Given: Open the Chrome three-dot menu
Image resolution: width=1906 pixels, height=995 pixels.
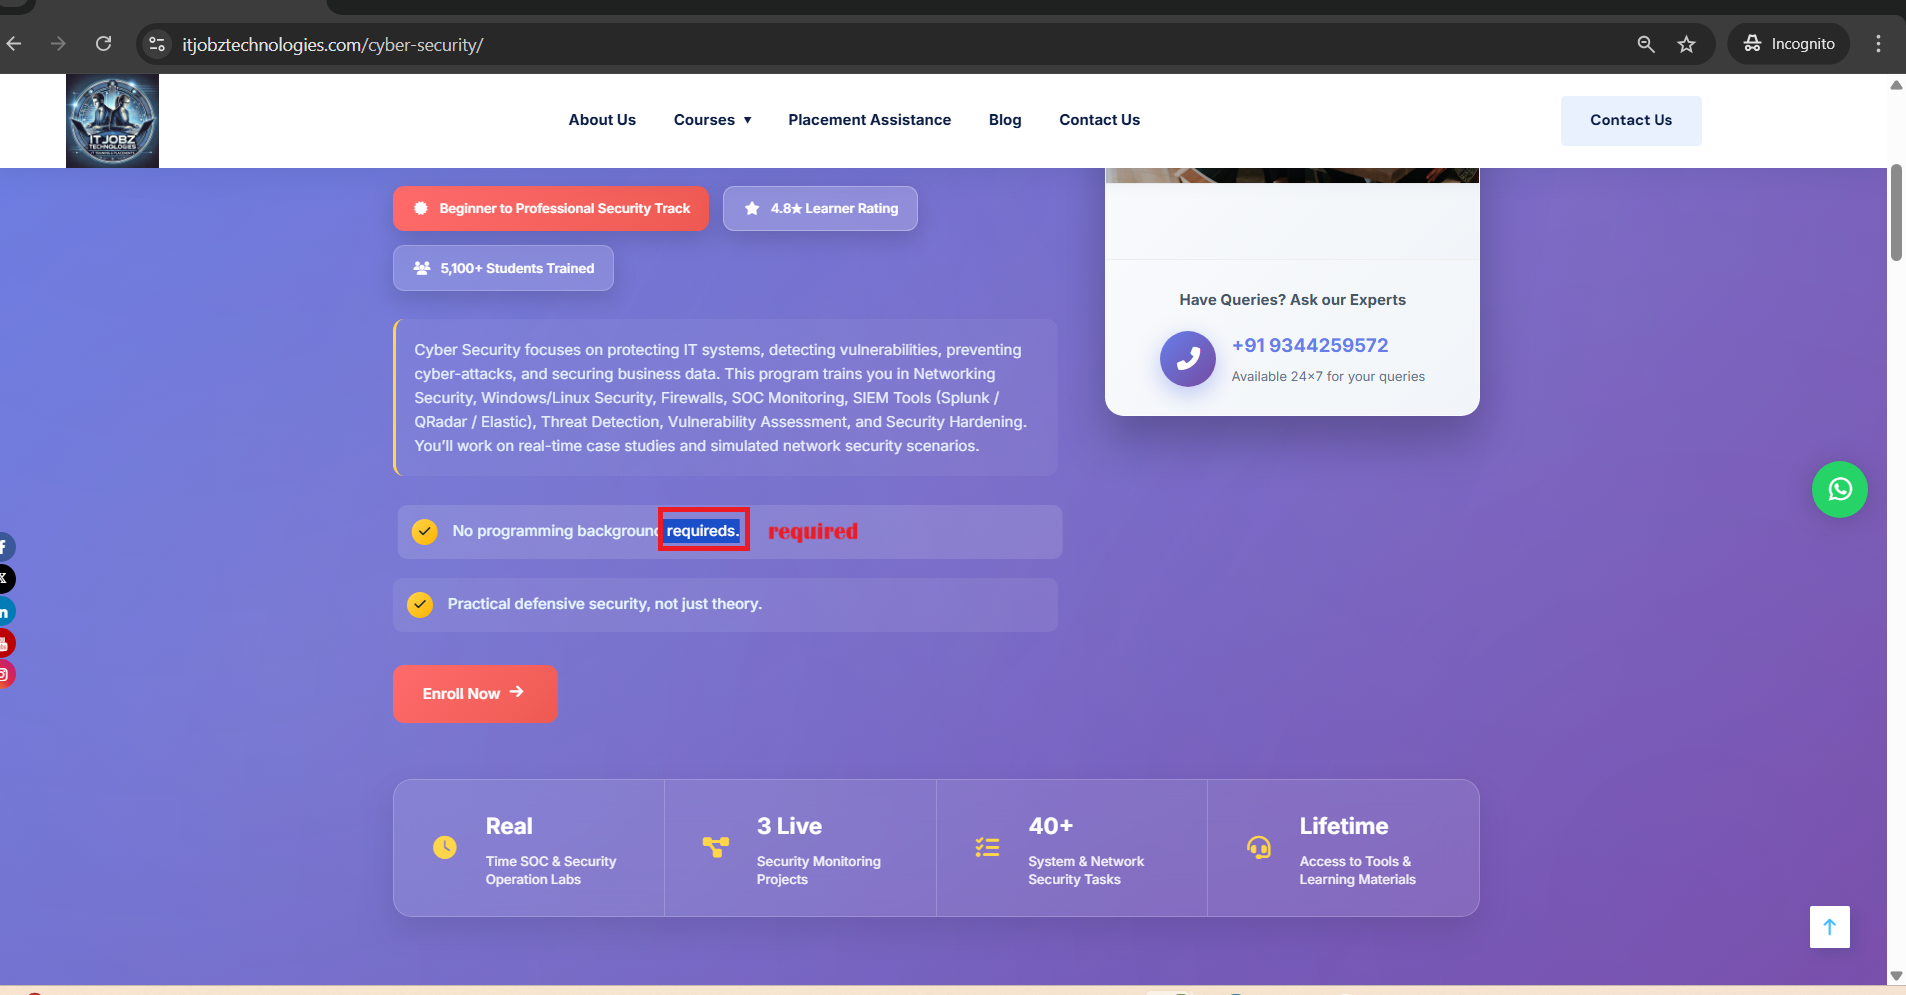Looking at the screenshot, I should click(1878, 44).
